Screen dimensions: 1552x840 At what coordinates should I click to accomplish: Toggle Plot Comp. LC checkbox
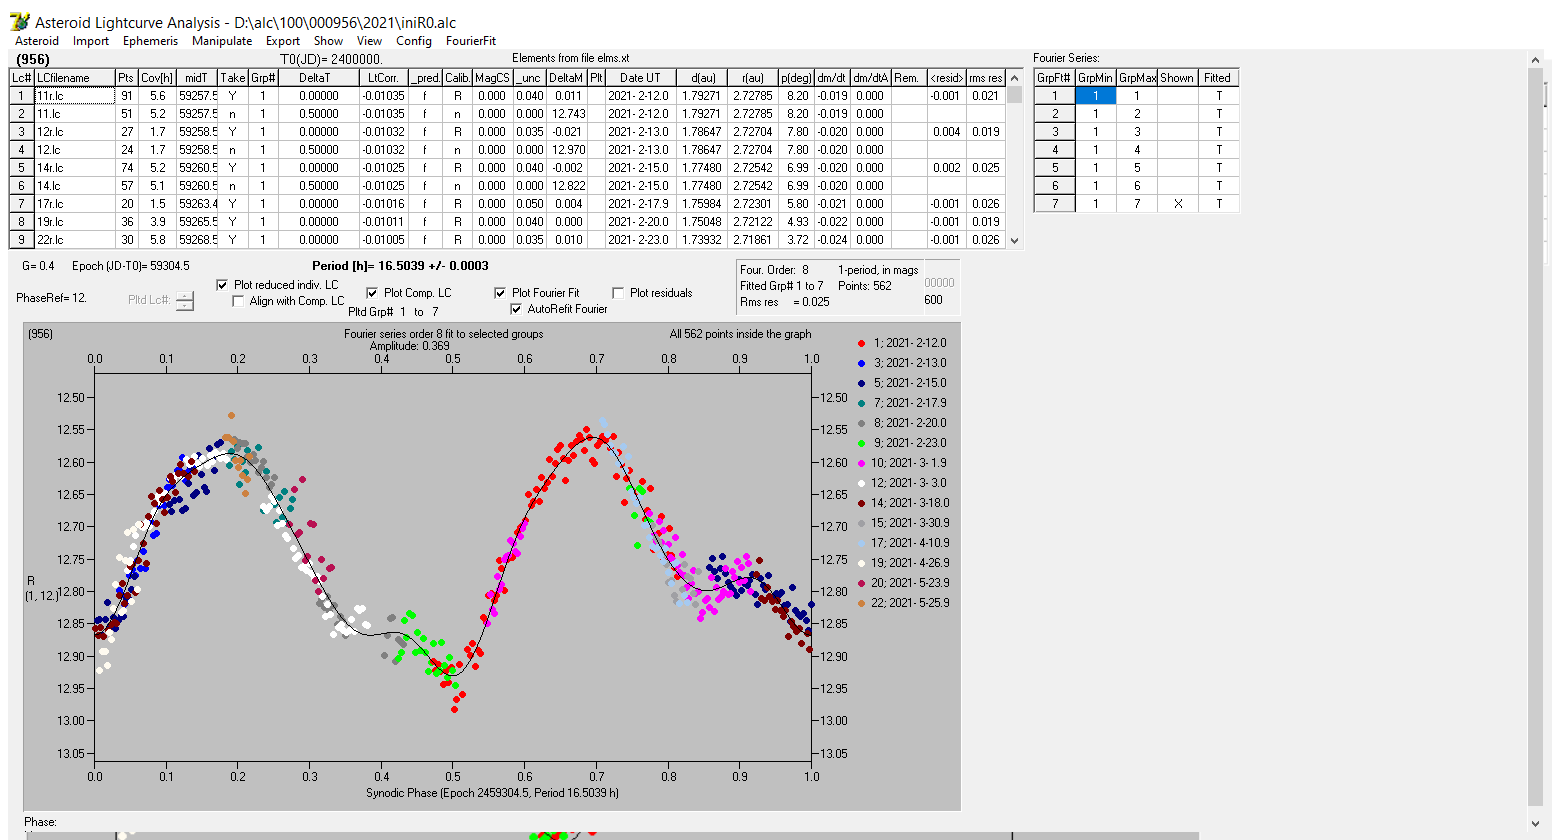click(372, 293)
